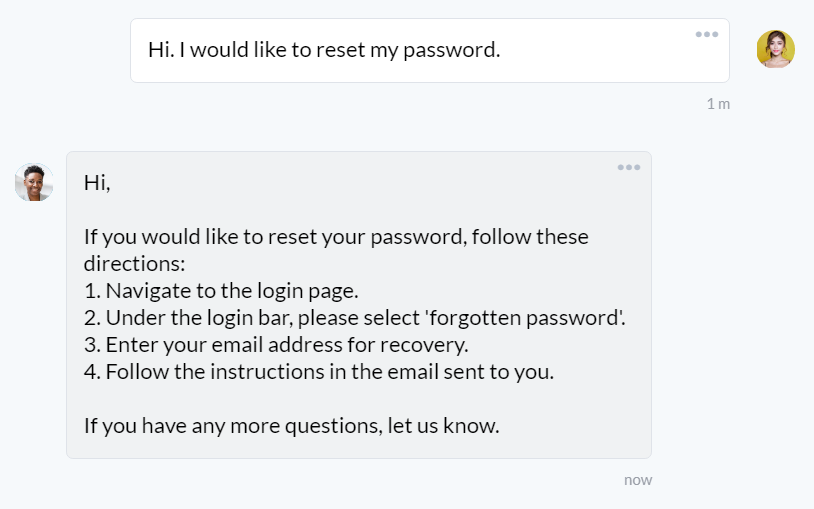
Task: Click the 'forgotten password' quoted phrase
Action: [525, 318]
